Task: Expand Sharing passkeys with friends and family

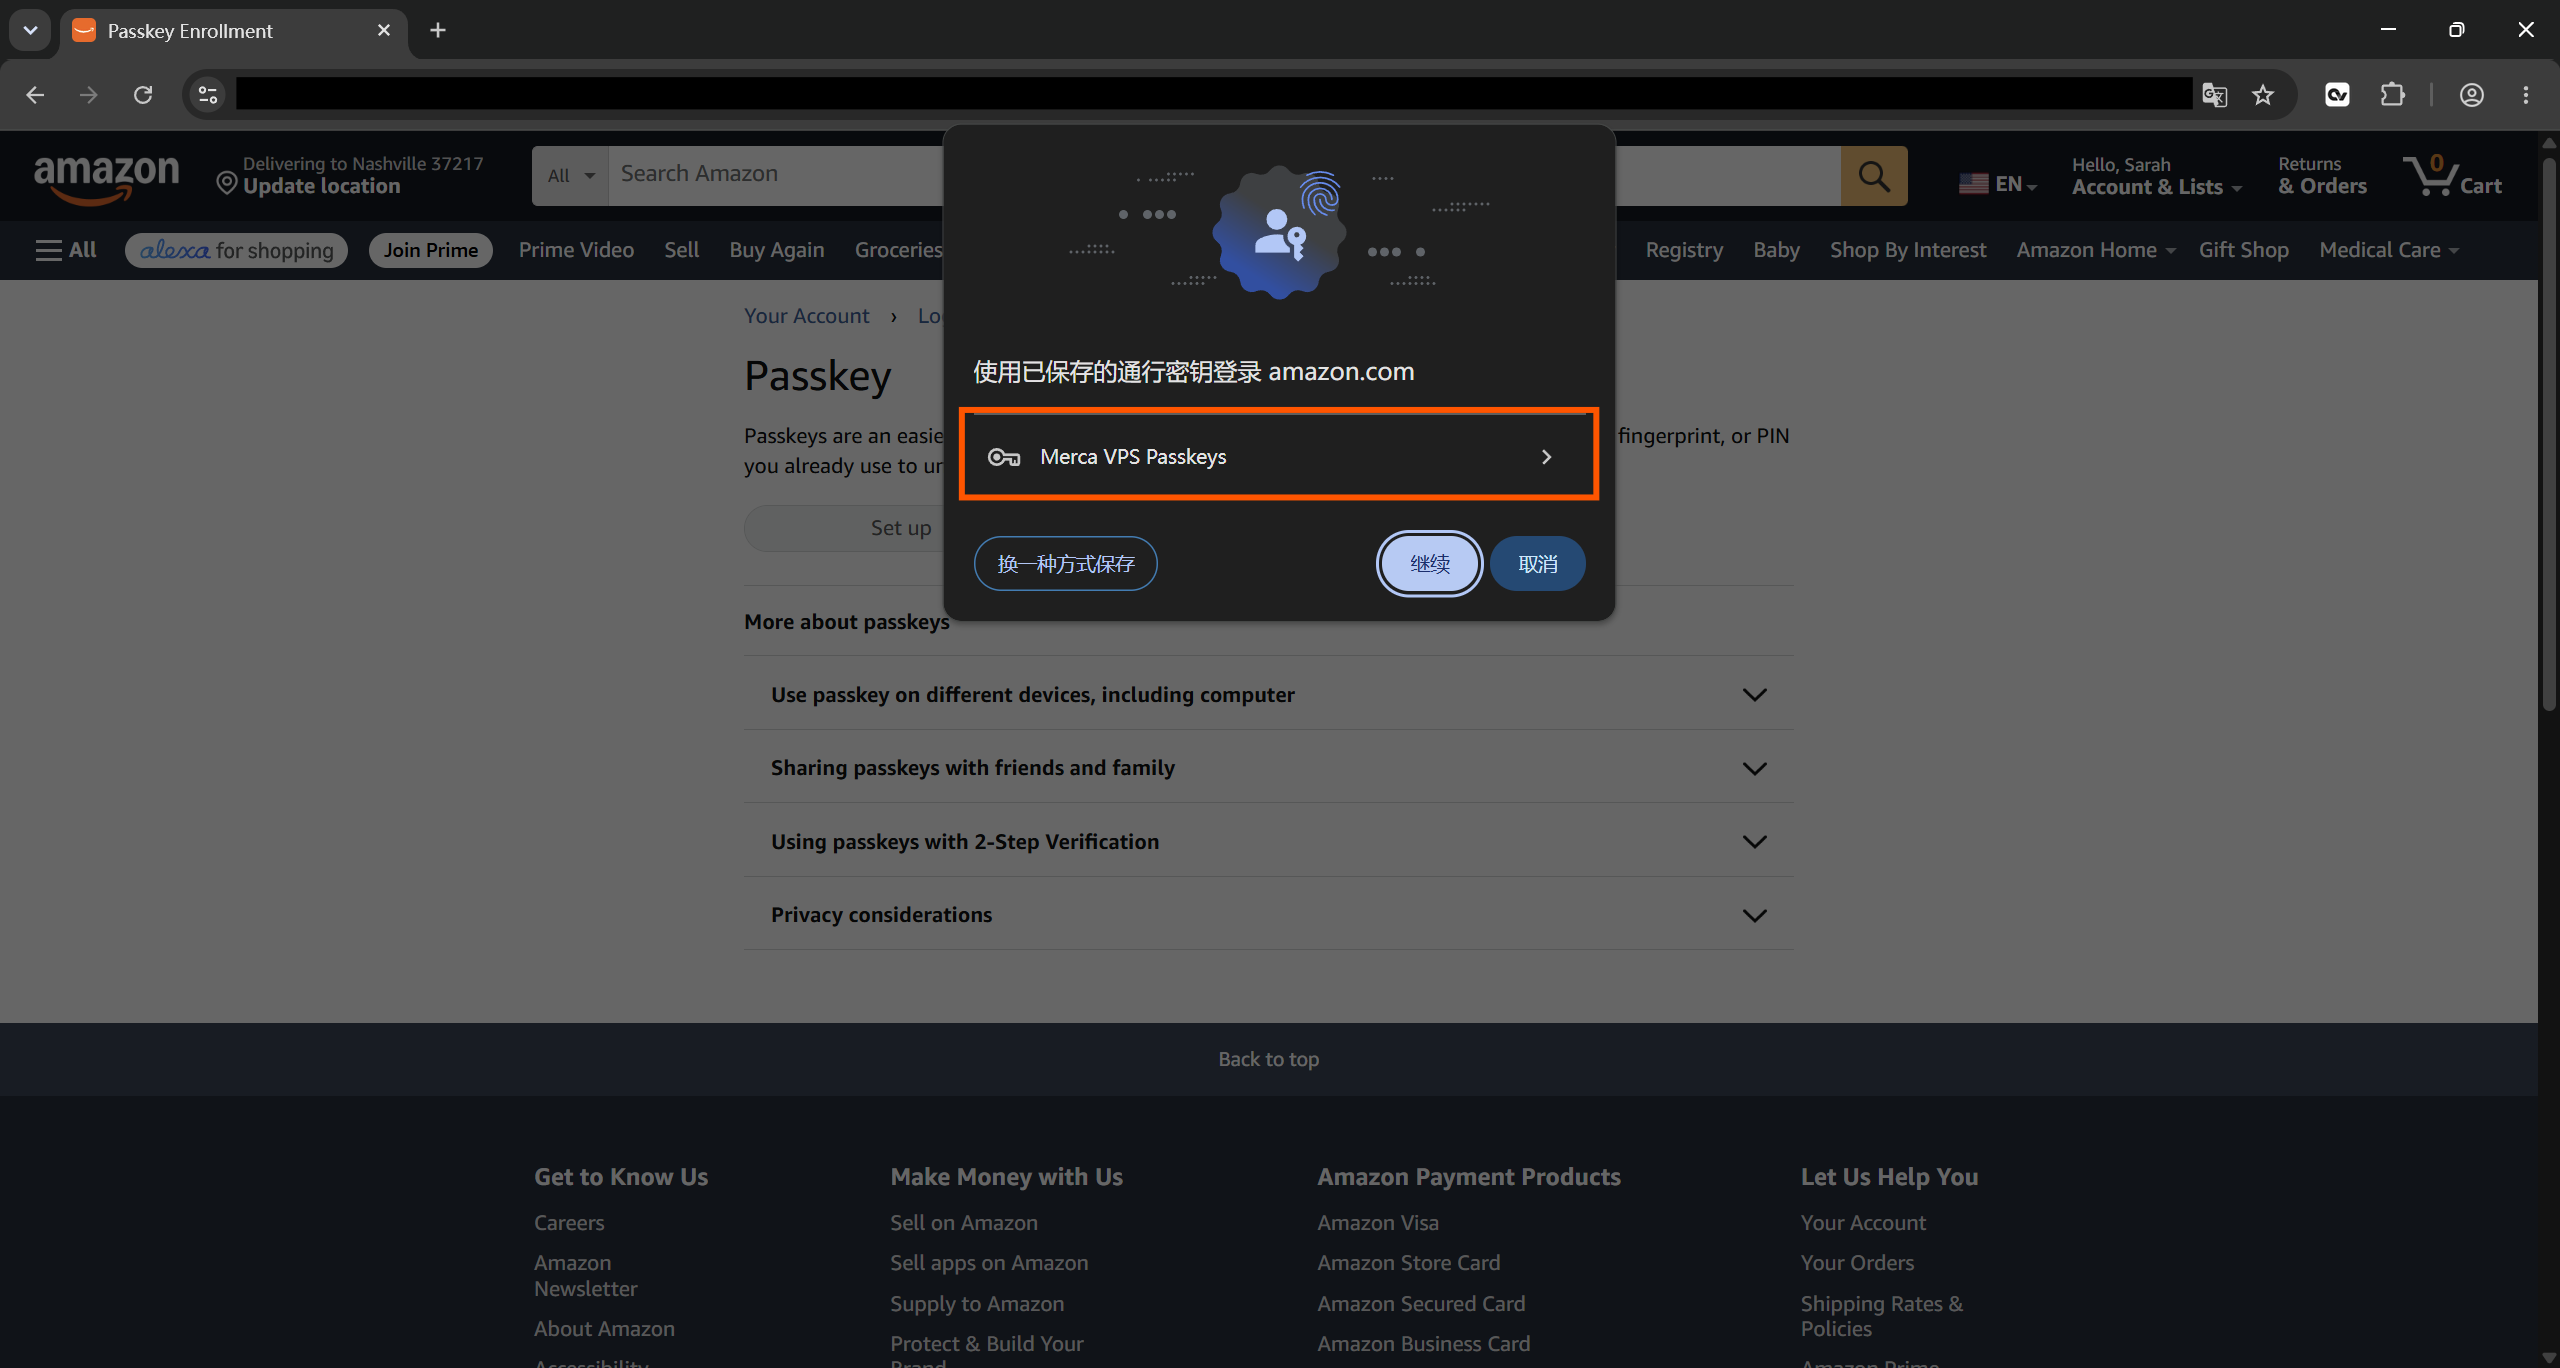Action: tap(1268, 767)
